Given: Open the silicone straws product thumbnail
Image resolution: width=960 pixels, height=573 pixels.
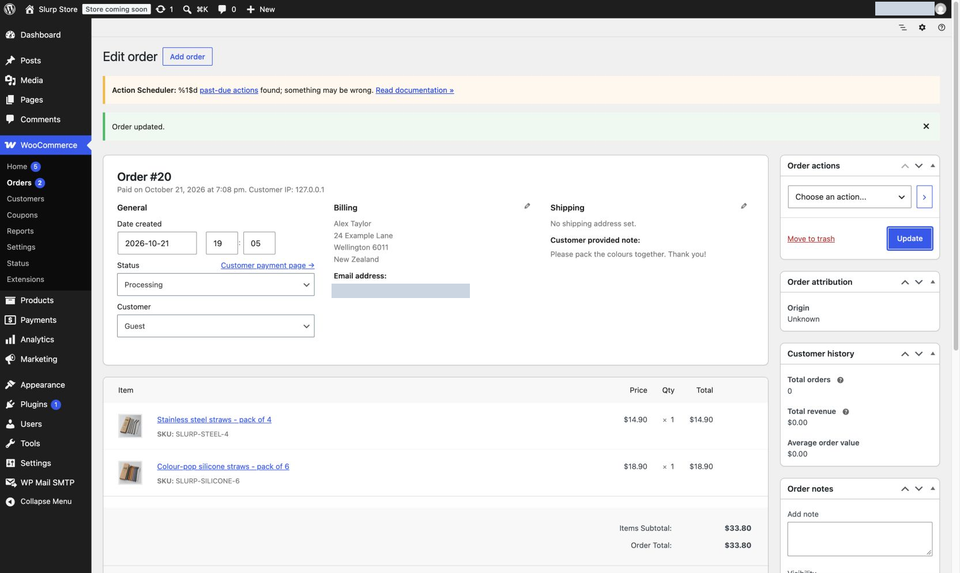Looking at the screenshot, I should point(130,473).
